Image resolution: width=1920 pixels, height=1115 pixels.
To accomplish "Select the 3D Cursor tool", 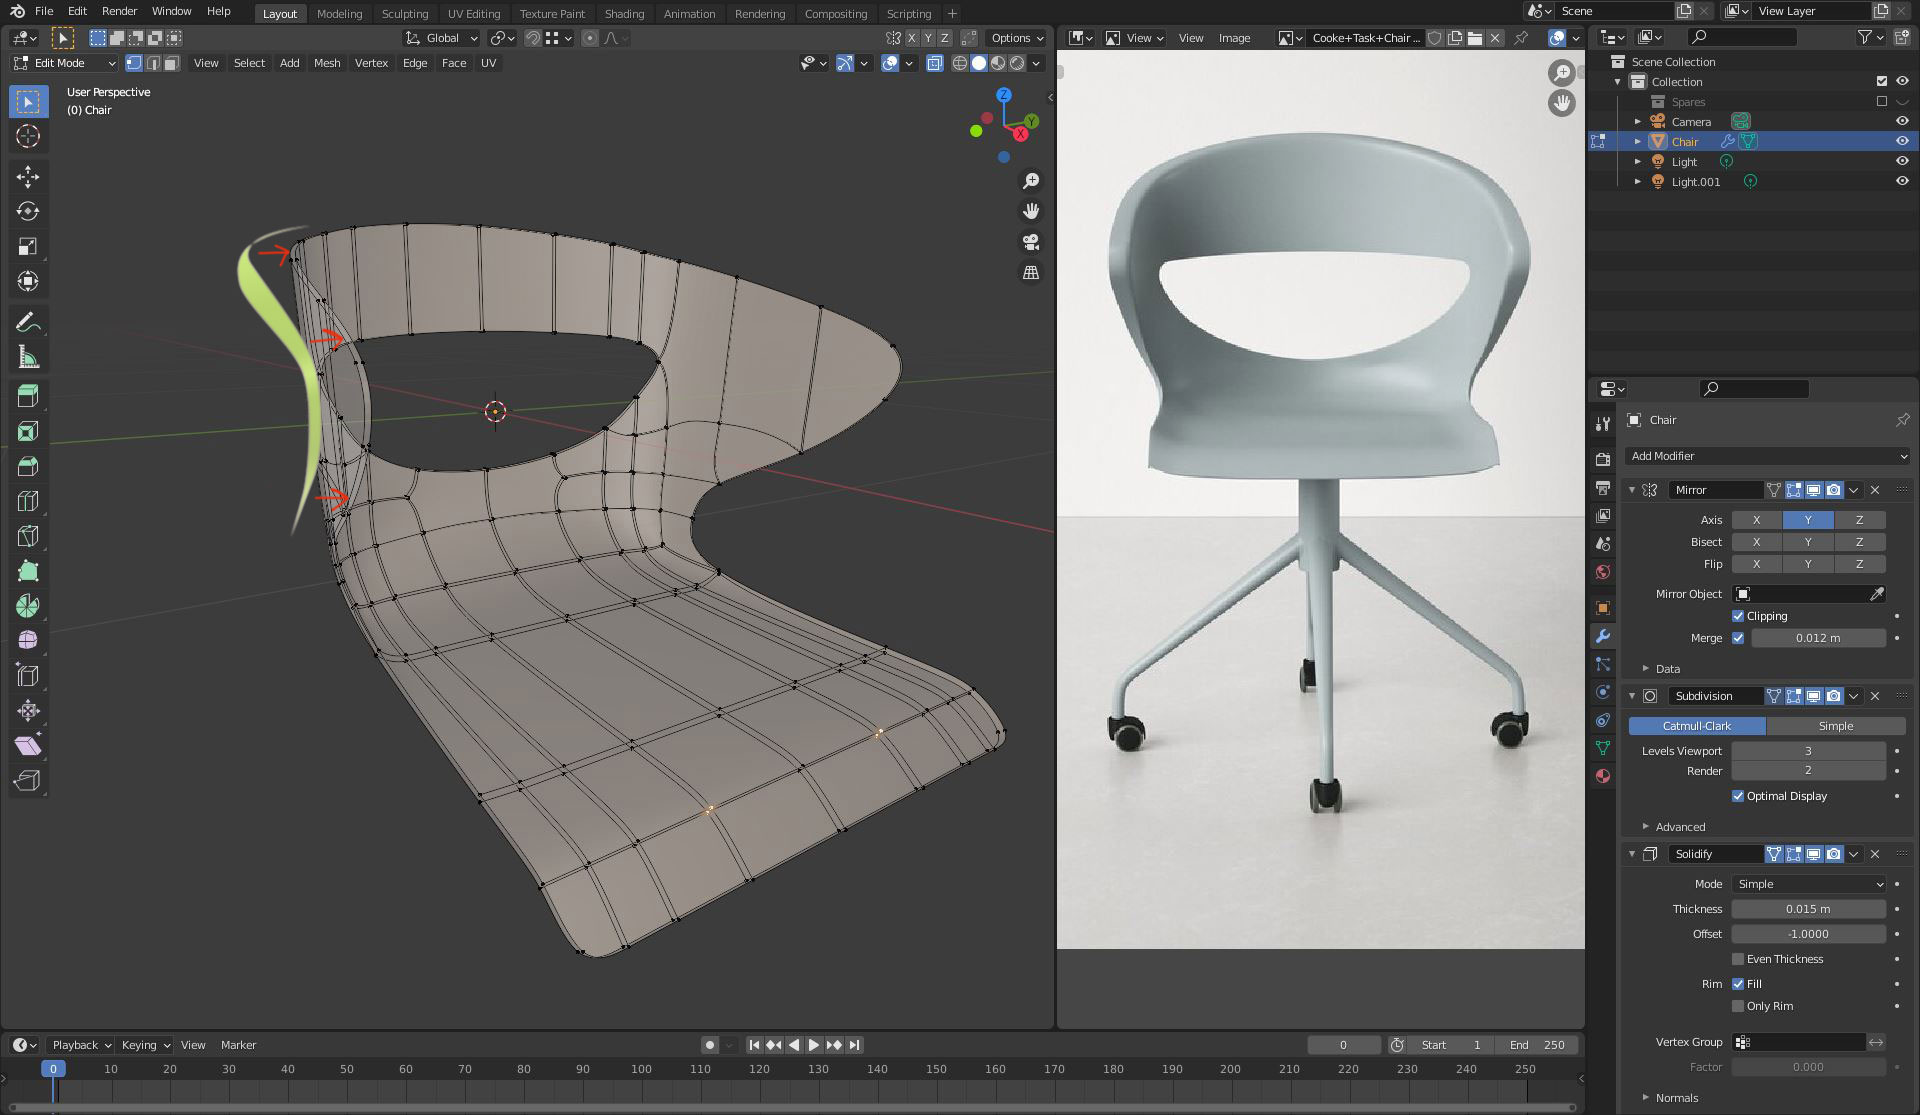I will 28,137.
